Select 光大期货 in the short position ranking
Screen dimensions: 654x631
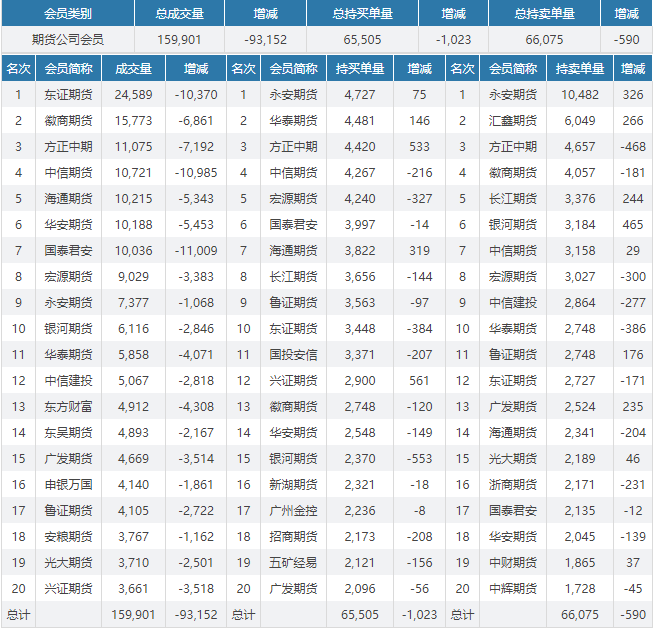513,459
